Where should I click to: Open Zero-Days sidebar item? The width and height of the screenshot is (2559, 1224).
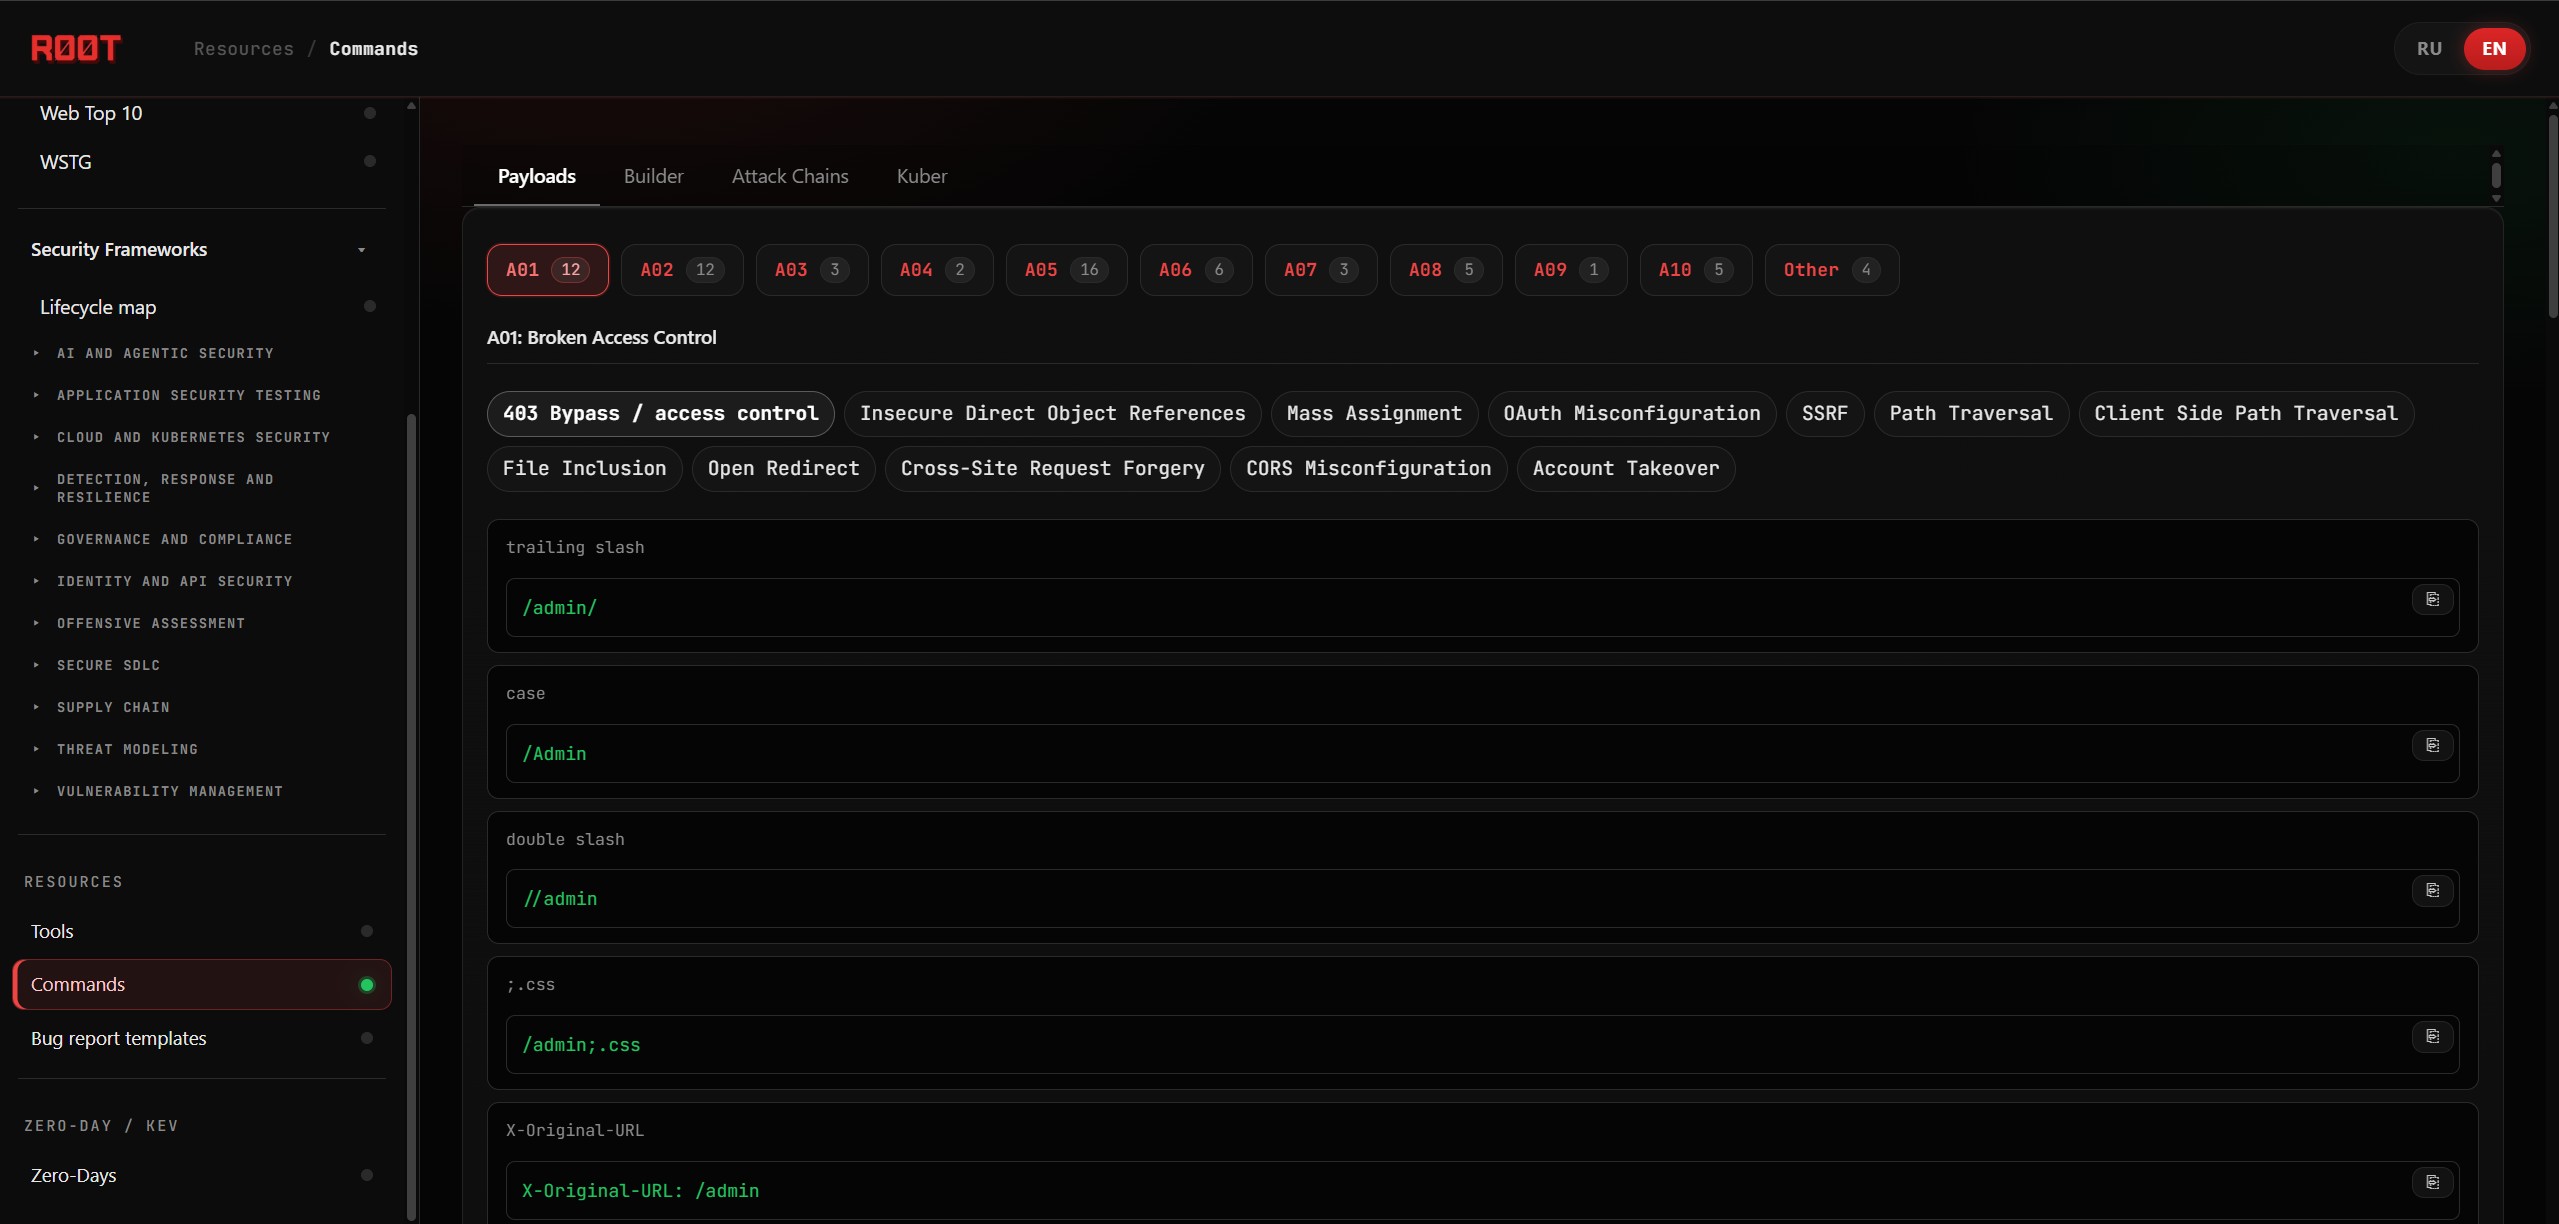(x=202, y=1175)
